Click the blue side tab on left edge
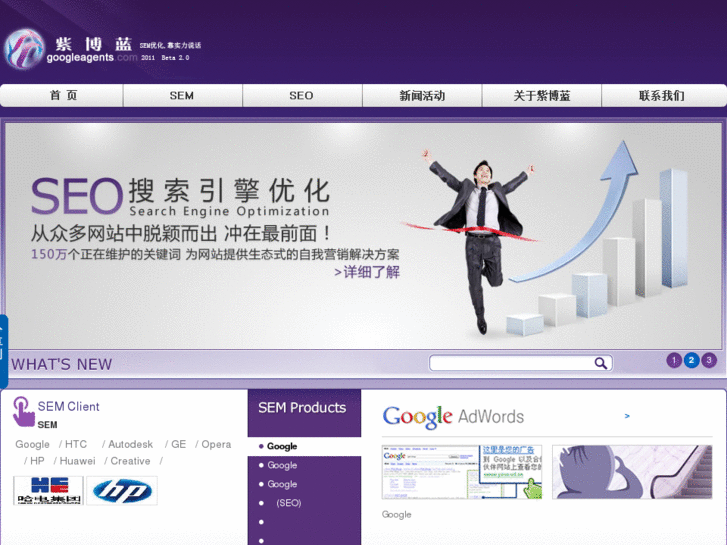 [x=4, y=351]
